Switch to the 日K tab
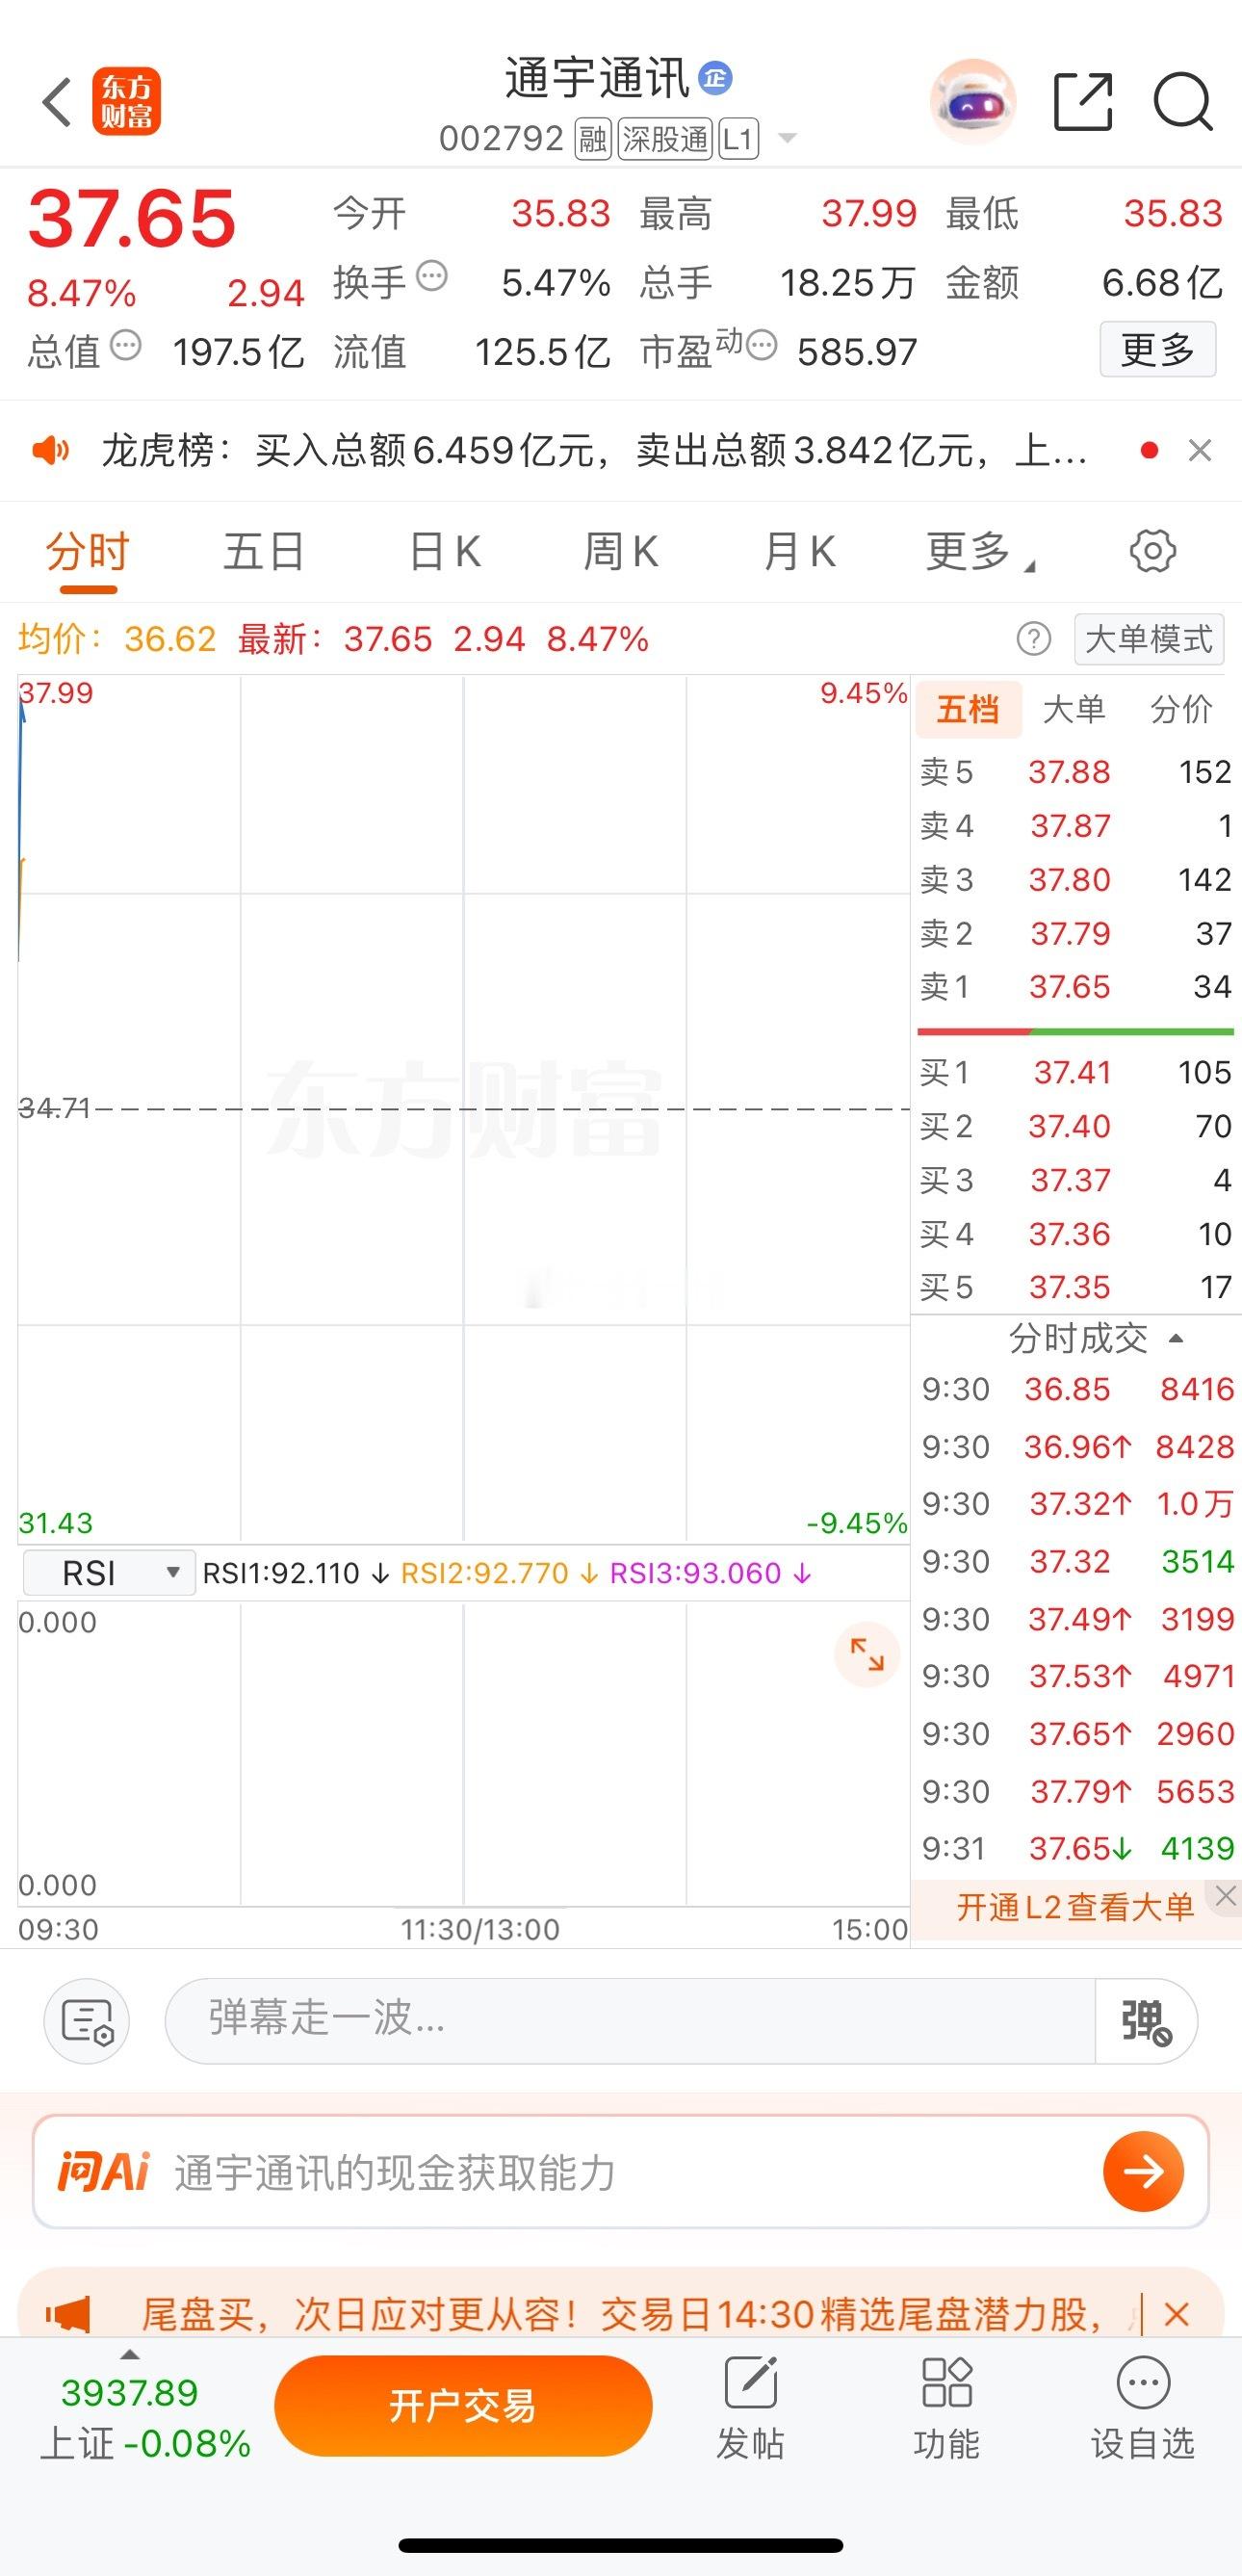 pos(445,551)
